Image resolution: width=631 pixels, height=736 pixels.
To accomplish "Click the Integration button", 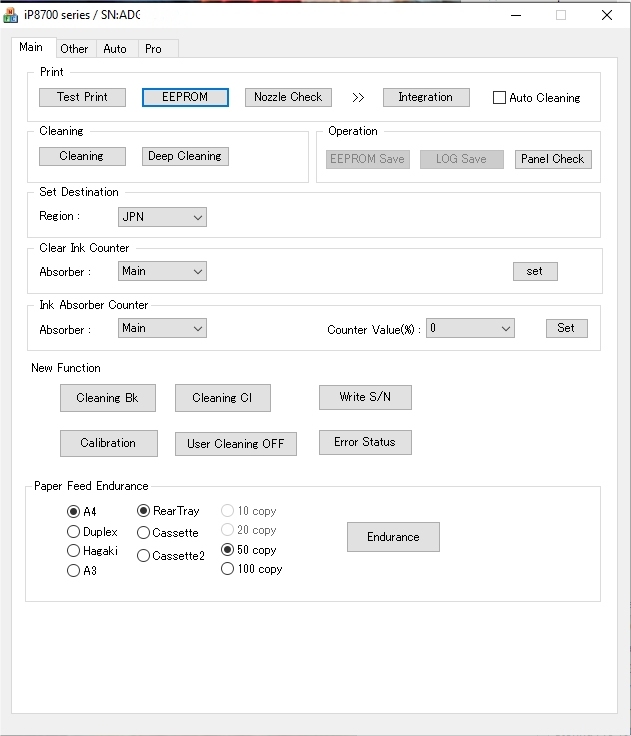I will [x=425, y=97].
